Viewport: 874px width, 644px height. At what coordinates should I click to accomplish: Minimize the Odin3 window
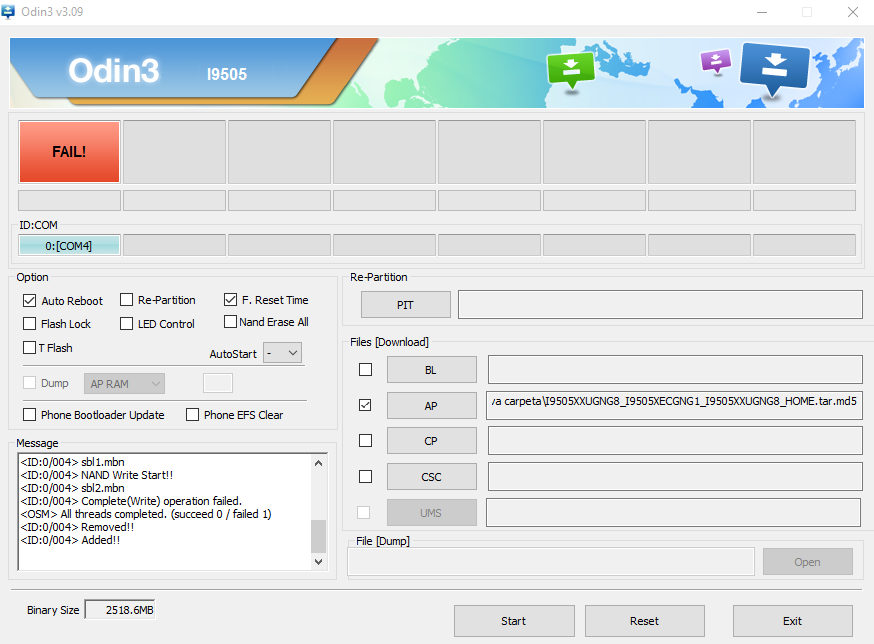click(762, 12)
